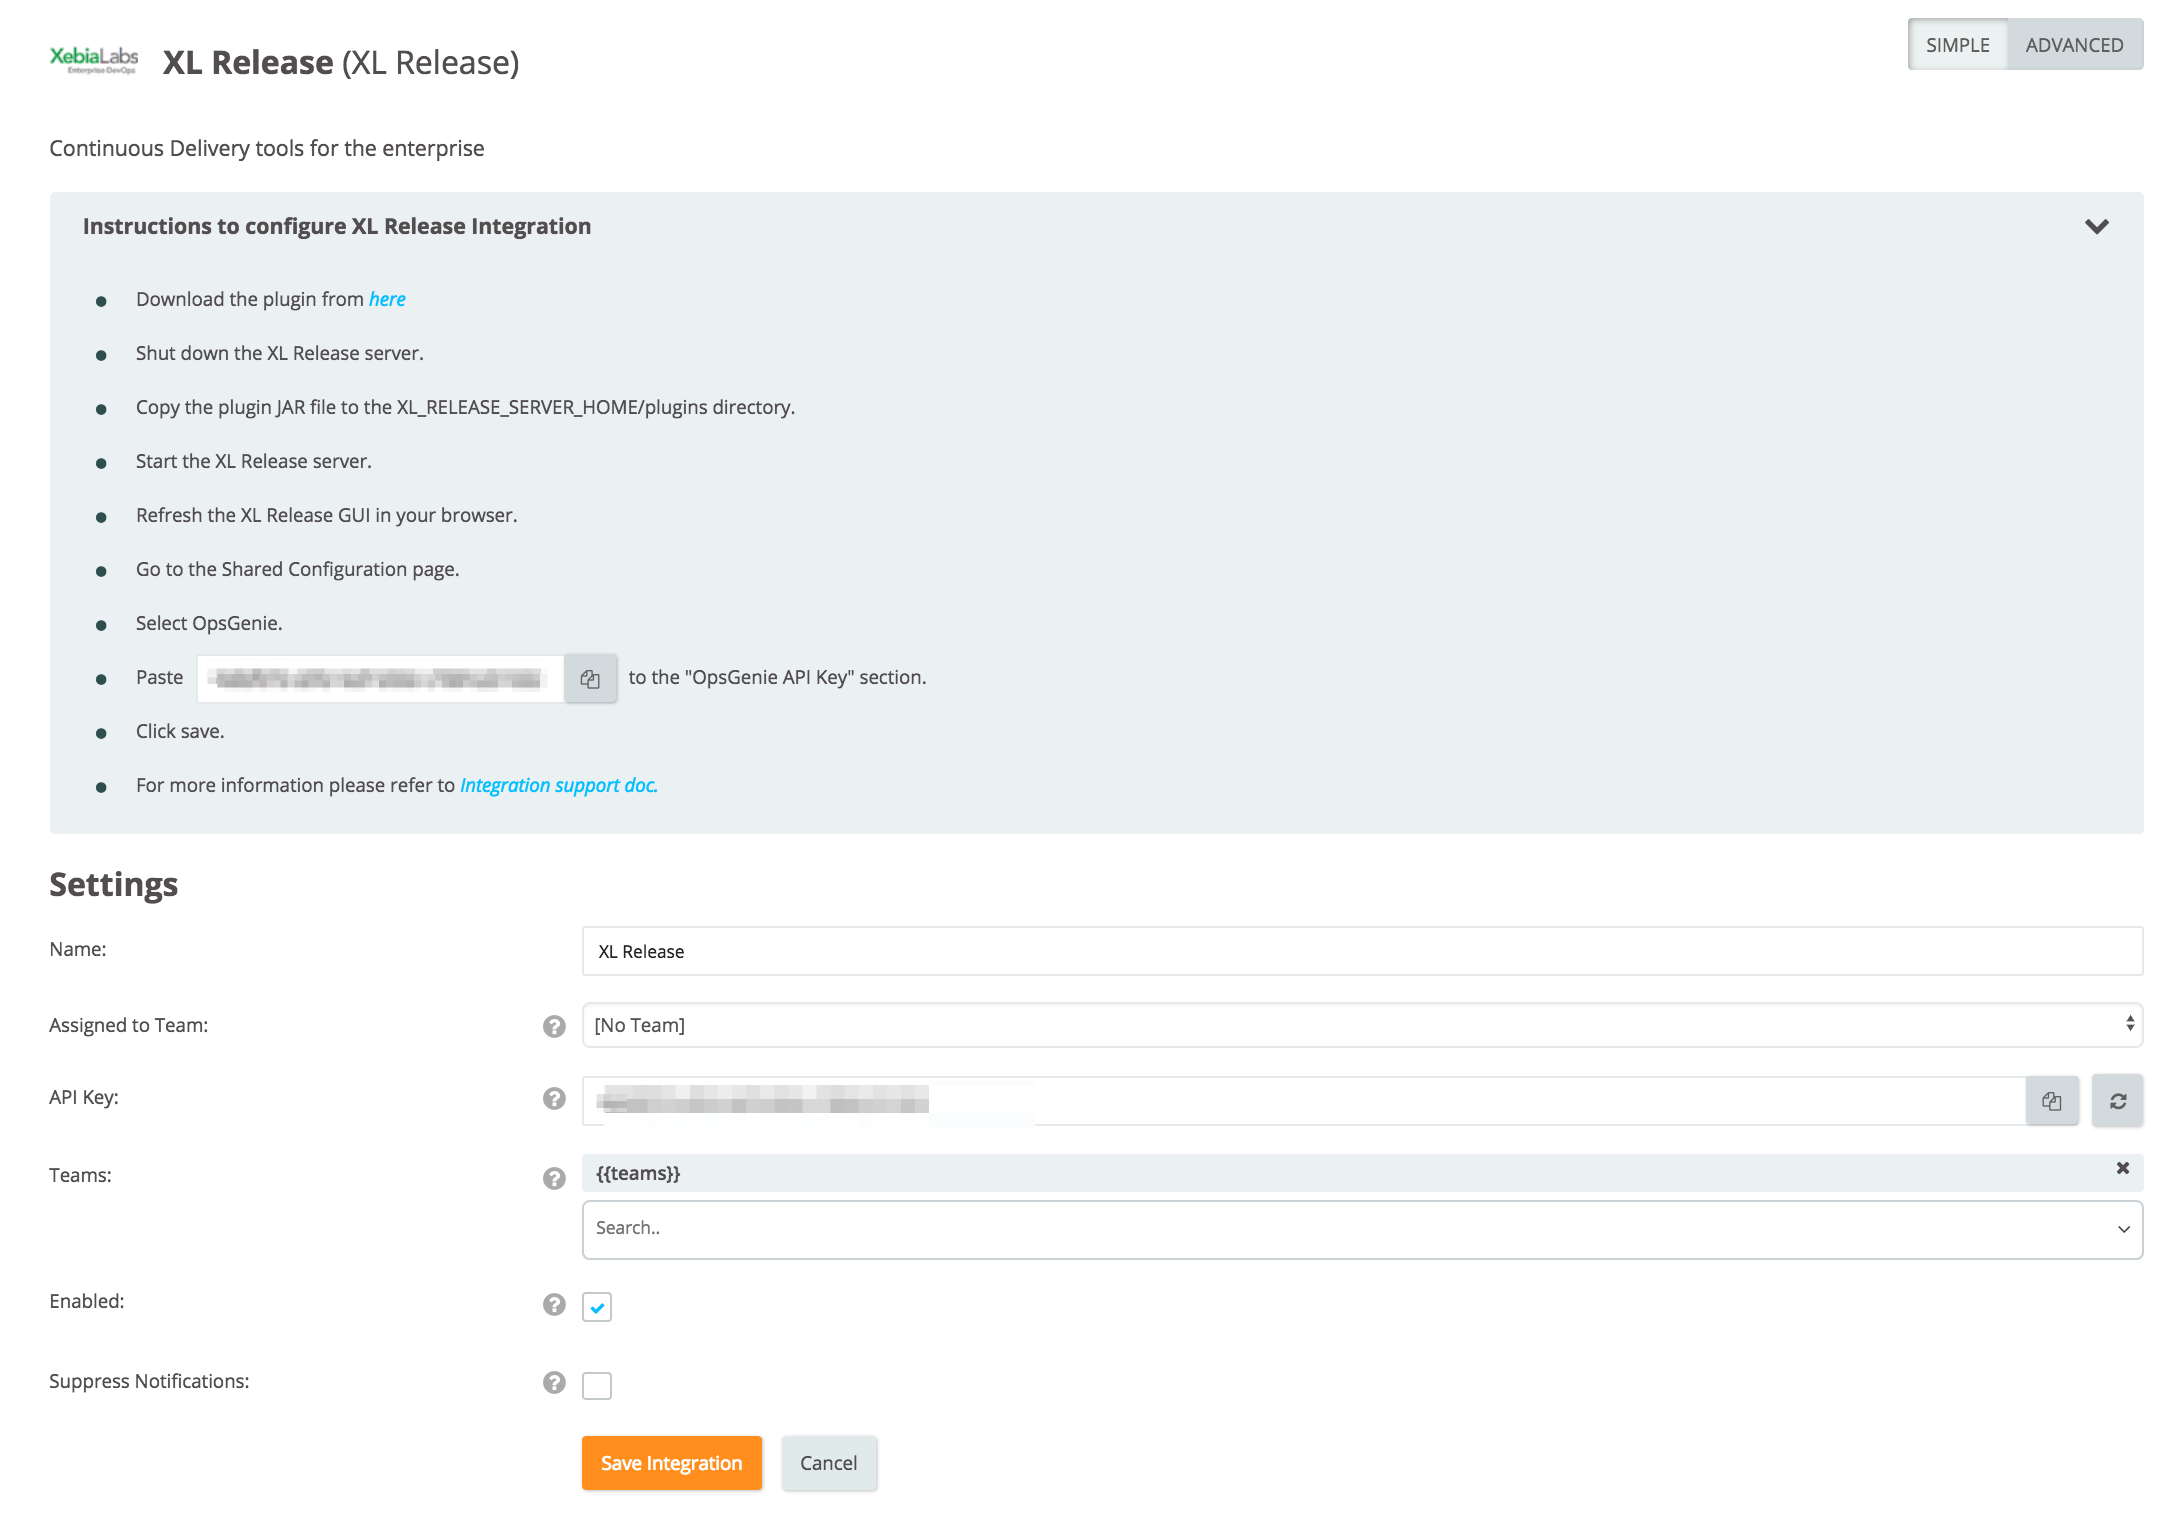The height and width of the screenshot is (1536, 2182).
Task: Open the Integration support doc link
Action: pyautogui.click(x=558, y=785)
